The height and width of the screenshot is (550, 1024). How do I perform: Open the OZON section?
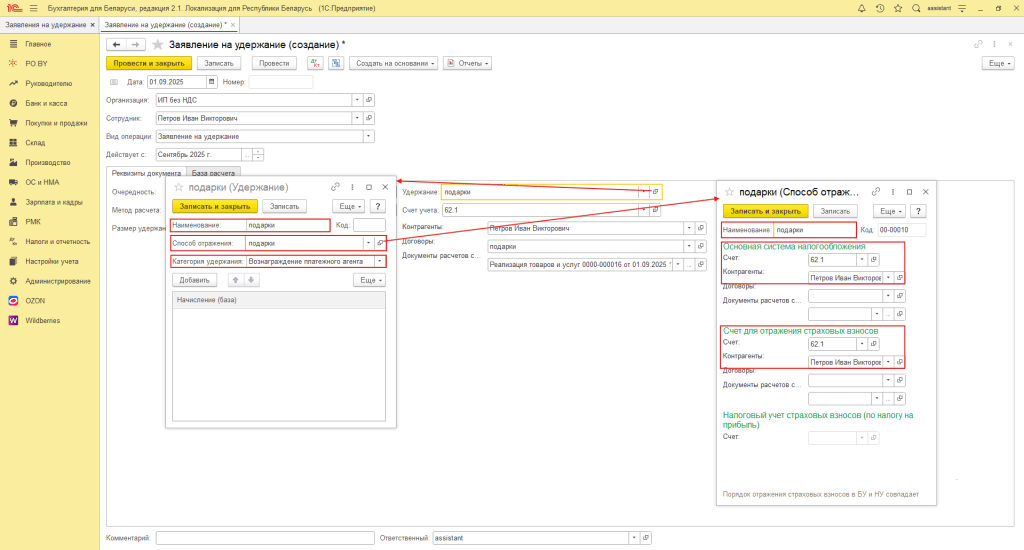tap(35, 300)
